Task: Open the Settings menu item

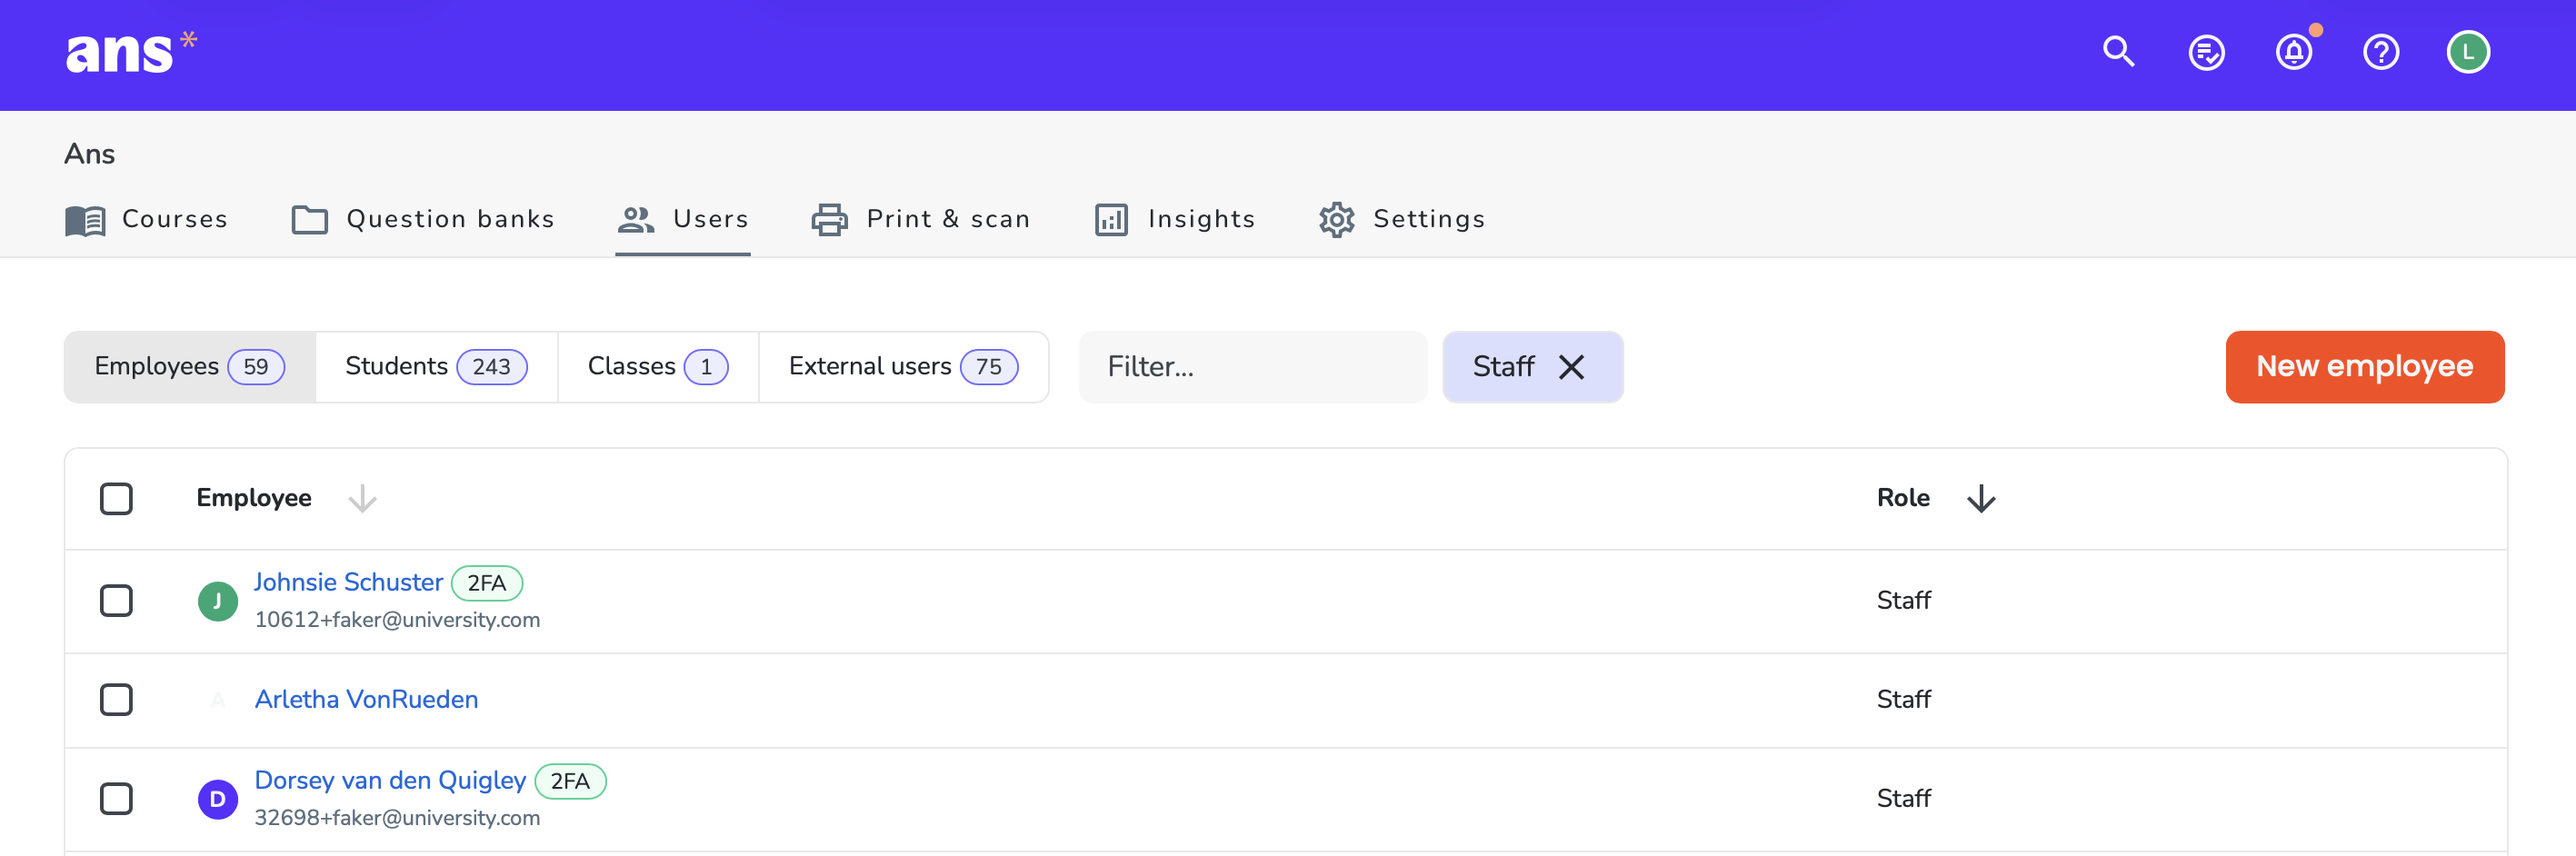Action: 1402,219
